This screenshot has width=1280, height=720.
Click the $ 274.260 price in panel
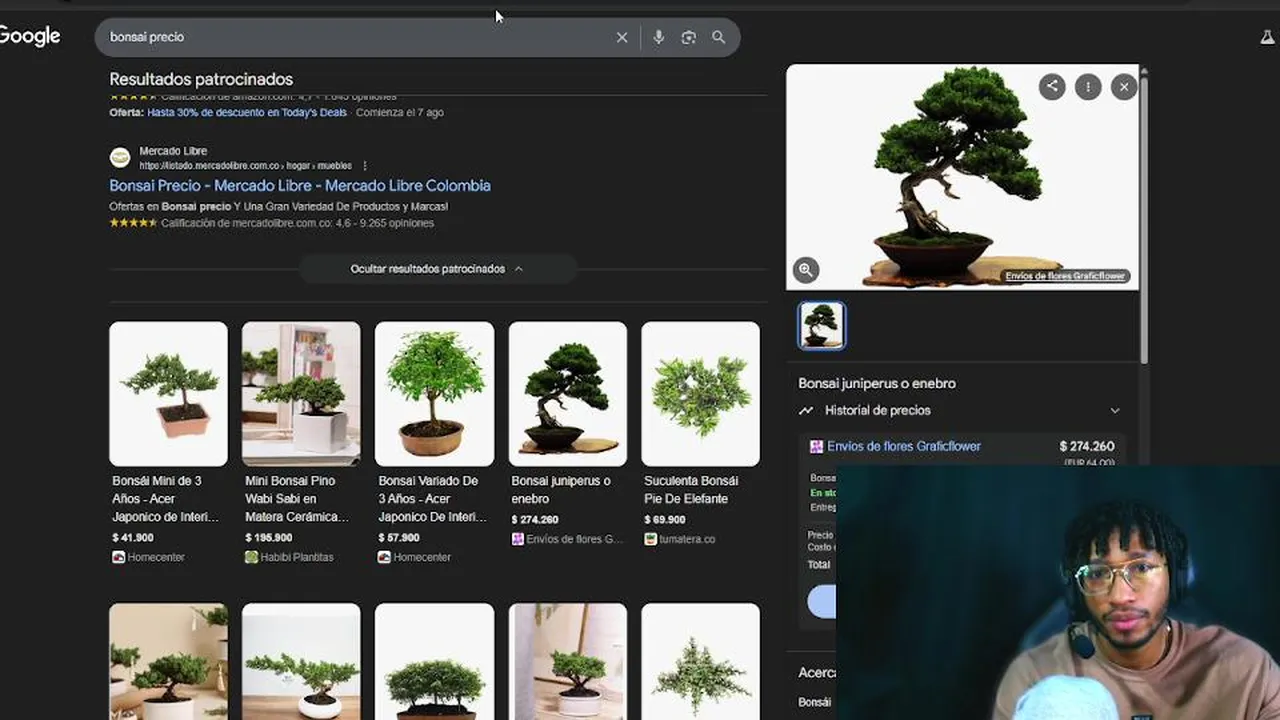(1087, 447)
